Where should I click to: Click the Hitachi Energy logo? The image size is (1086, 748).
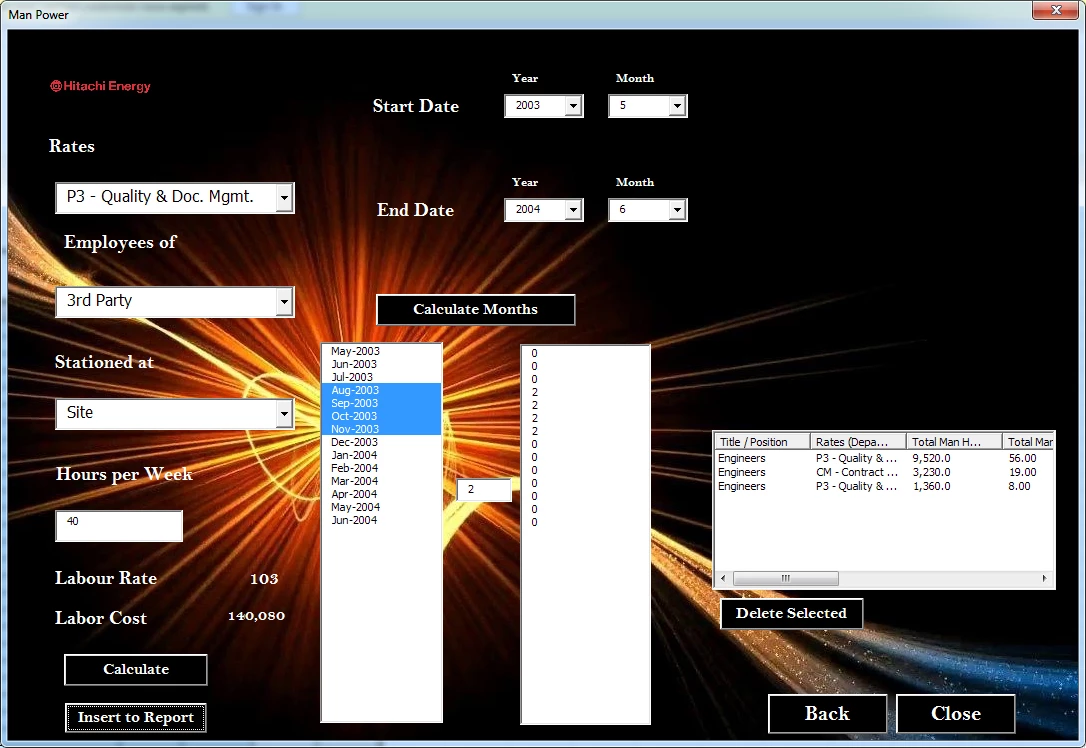click(100, 86)
